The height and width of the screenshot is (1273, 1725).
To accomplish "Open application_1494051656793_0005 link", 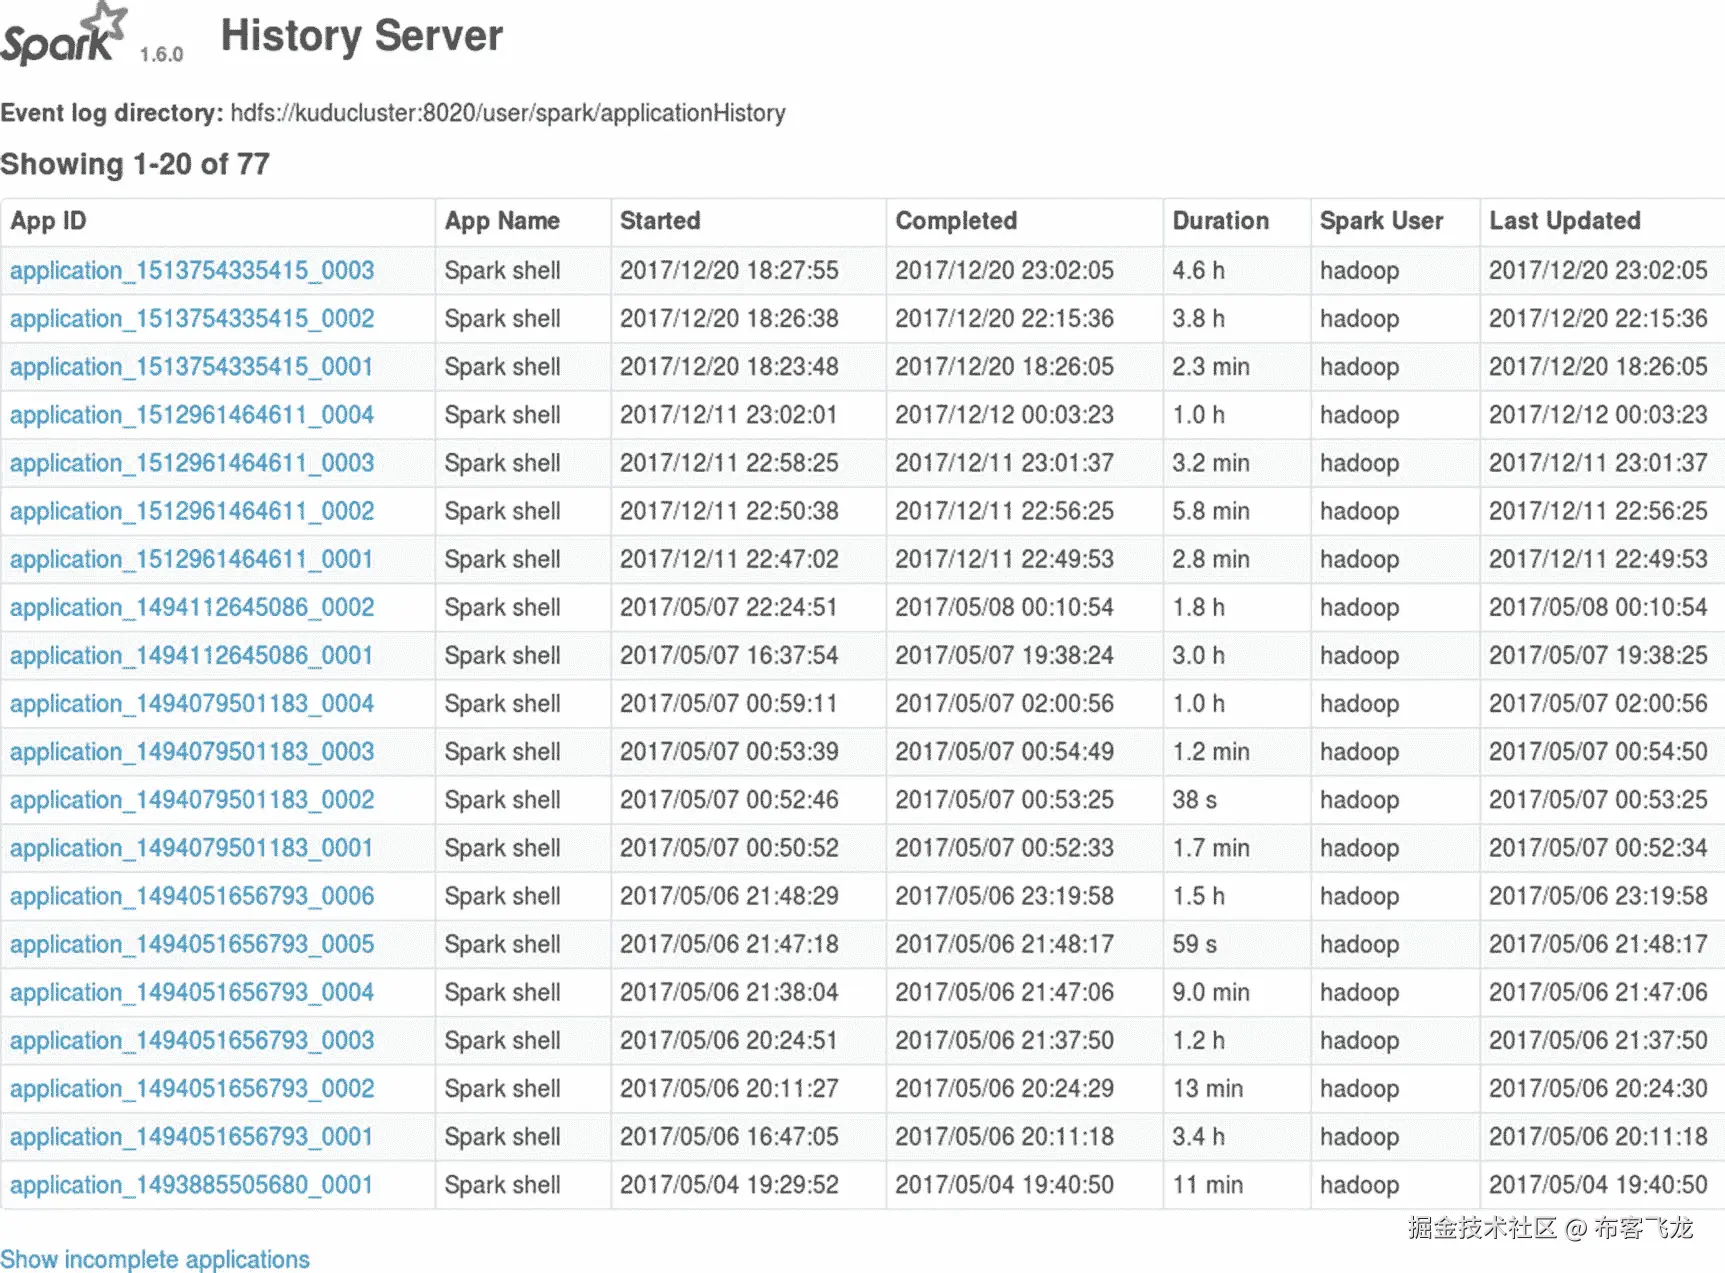I will (x=192, y=944).
